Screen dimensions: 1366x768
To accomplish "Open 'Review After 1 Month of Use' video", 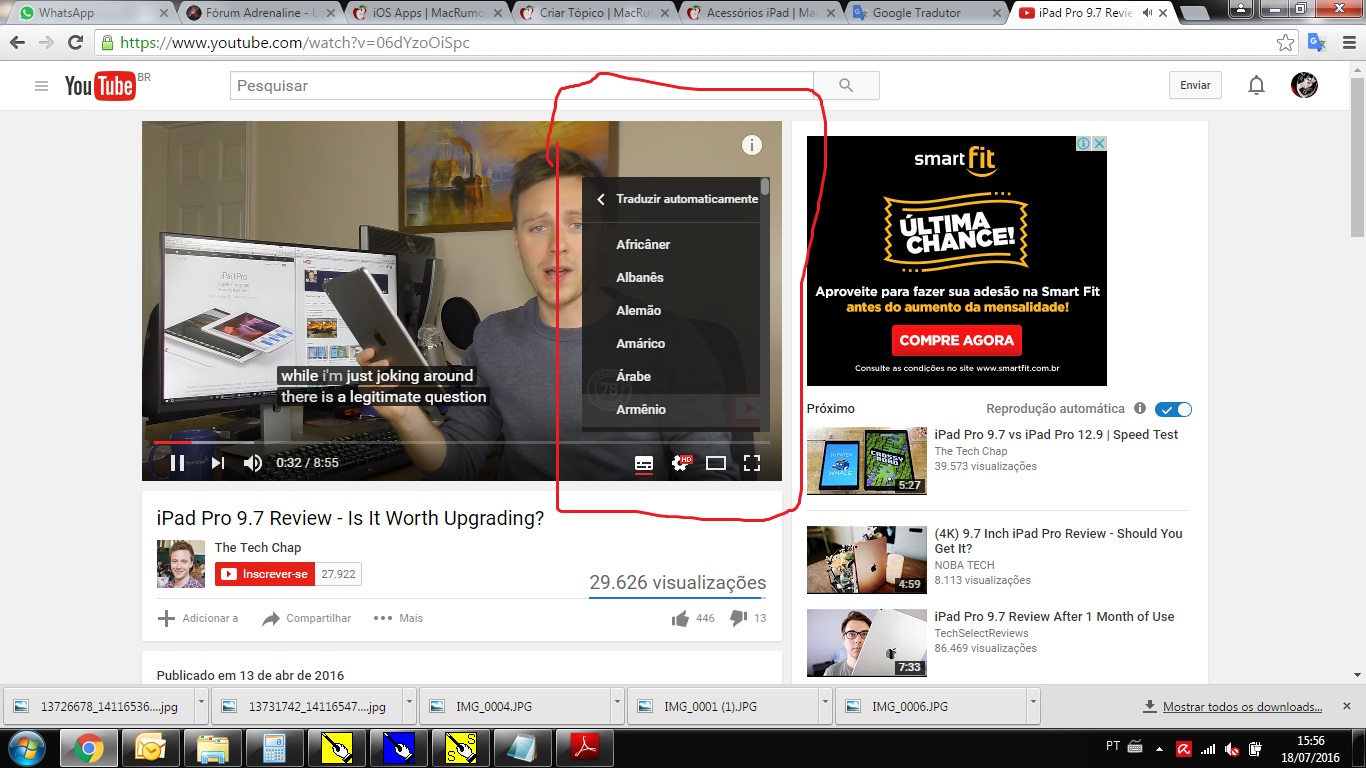I will coord(1054,617).
